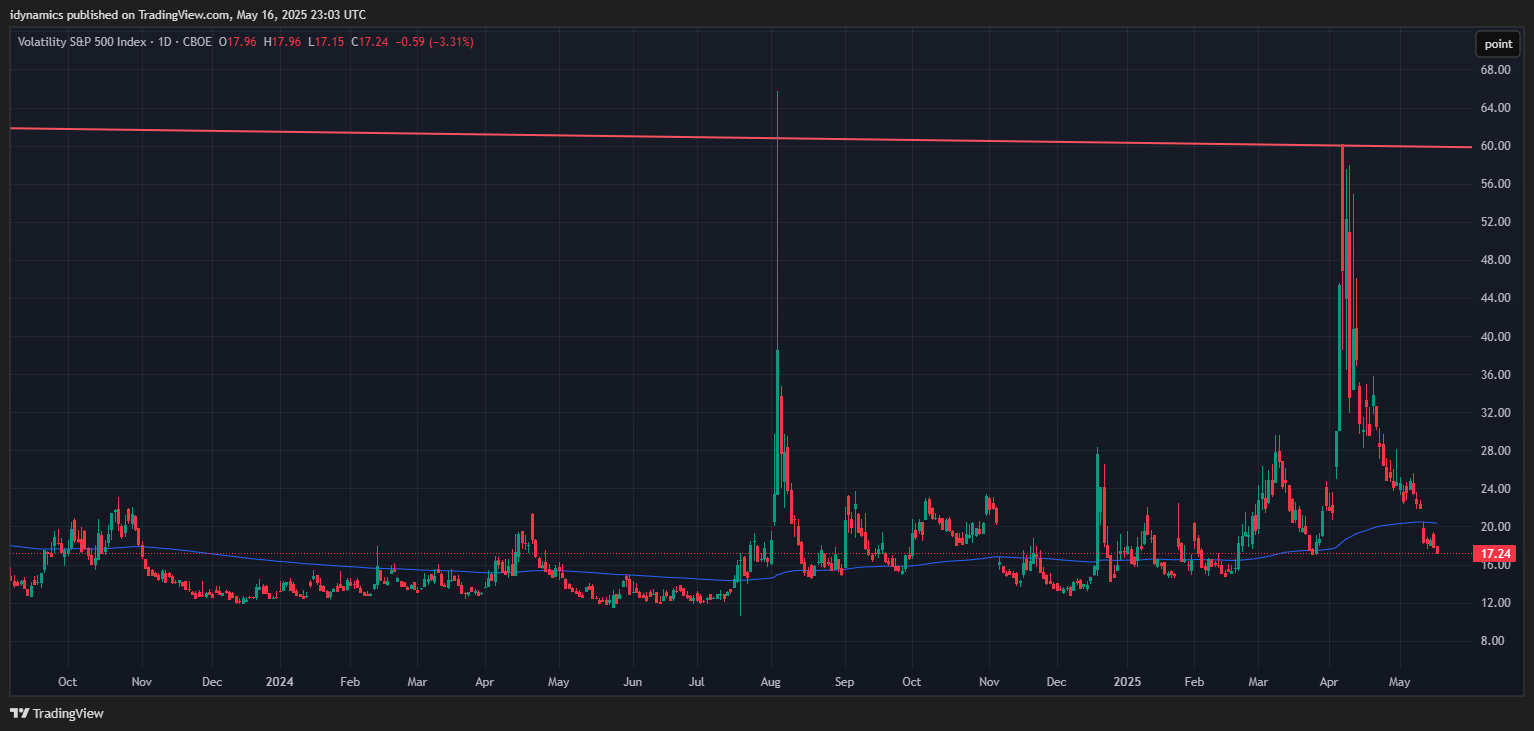Image resolution: width=1534 pixels, height=731 pixels.
Task: Click the 60.00 price axis label
Action: coord(1495,146)
